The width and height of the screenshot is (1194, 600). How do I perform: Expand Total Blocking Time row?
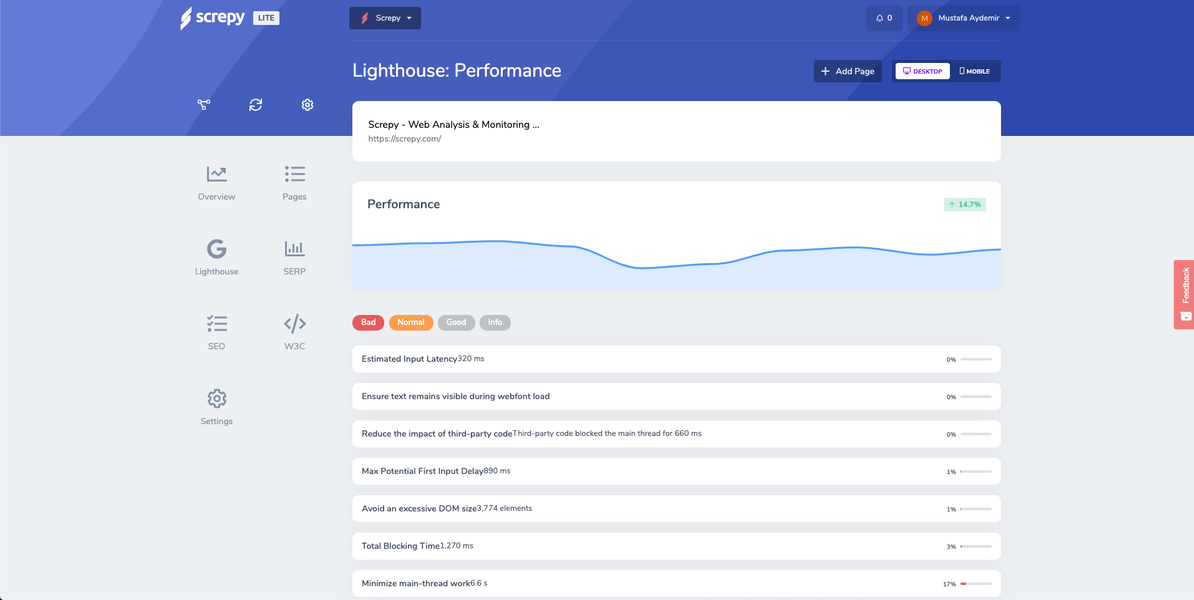point(676,546)
